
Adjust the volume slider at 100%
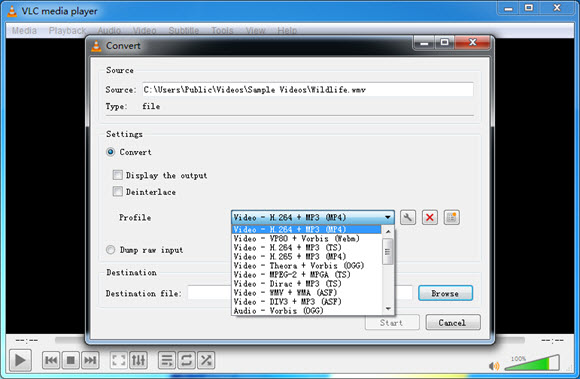coord(532,362)
